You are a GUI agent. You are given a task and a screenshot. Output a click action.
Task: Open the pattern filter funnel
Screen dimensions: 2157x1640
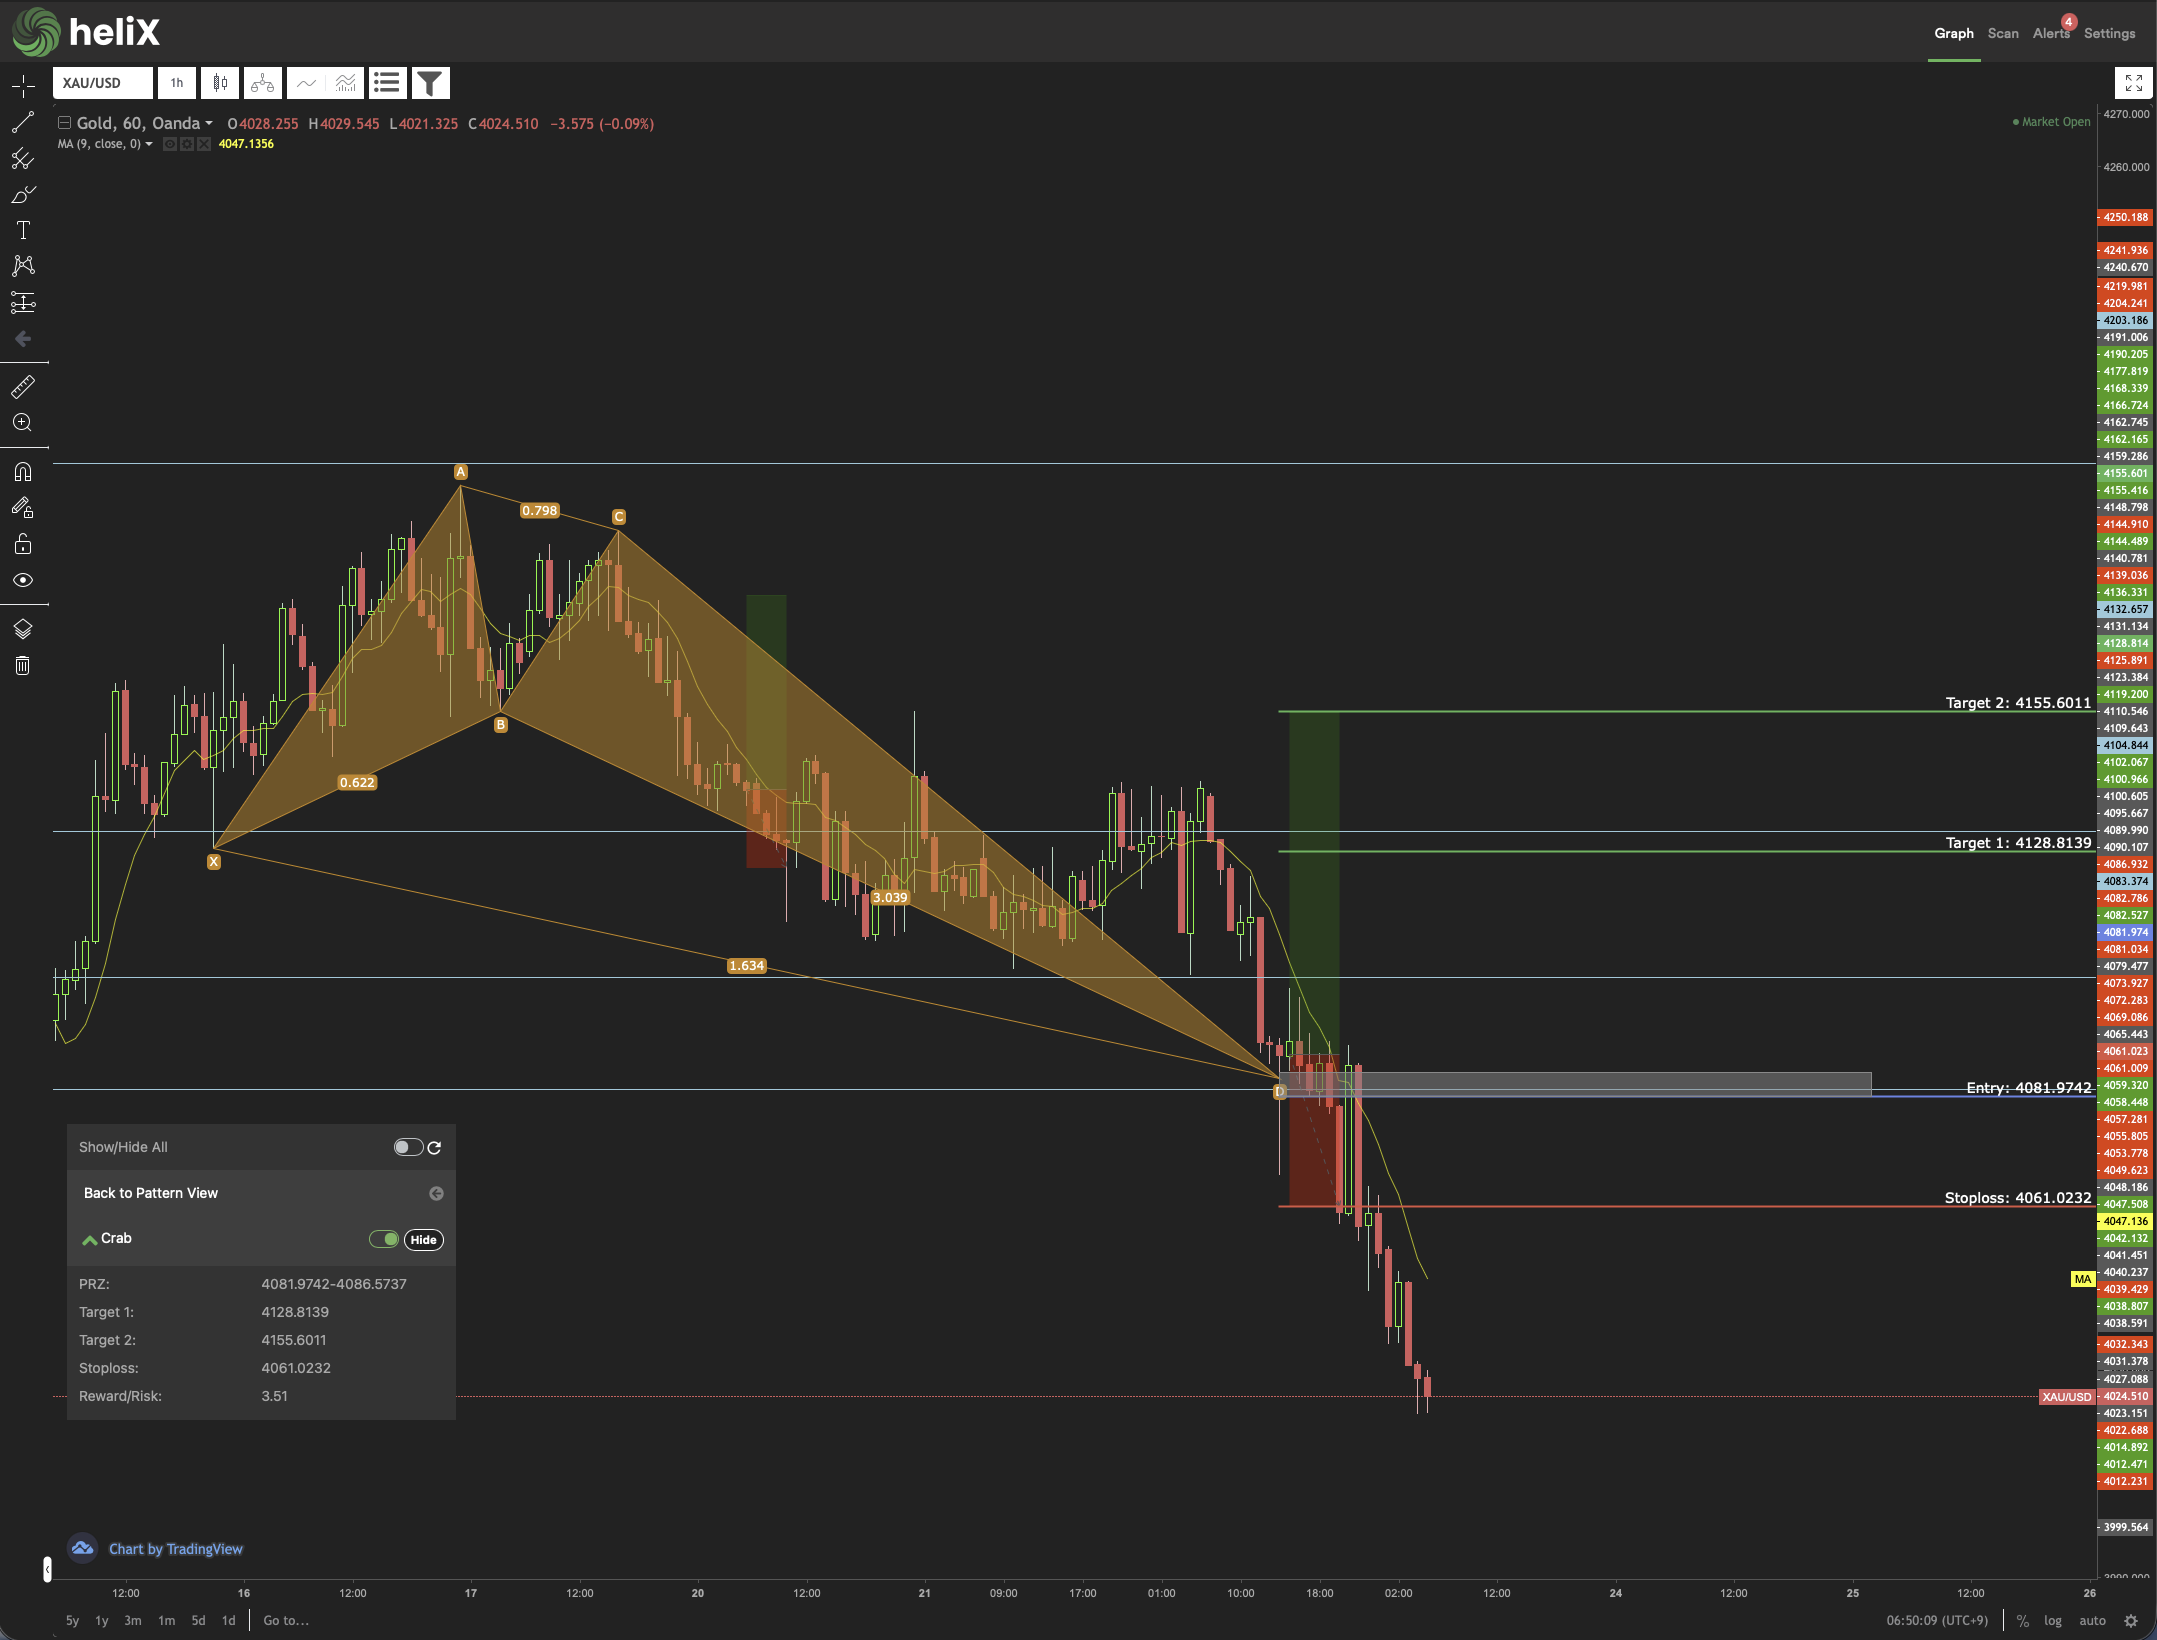click(430, 83)
